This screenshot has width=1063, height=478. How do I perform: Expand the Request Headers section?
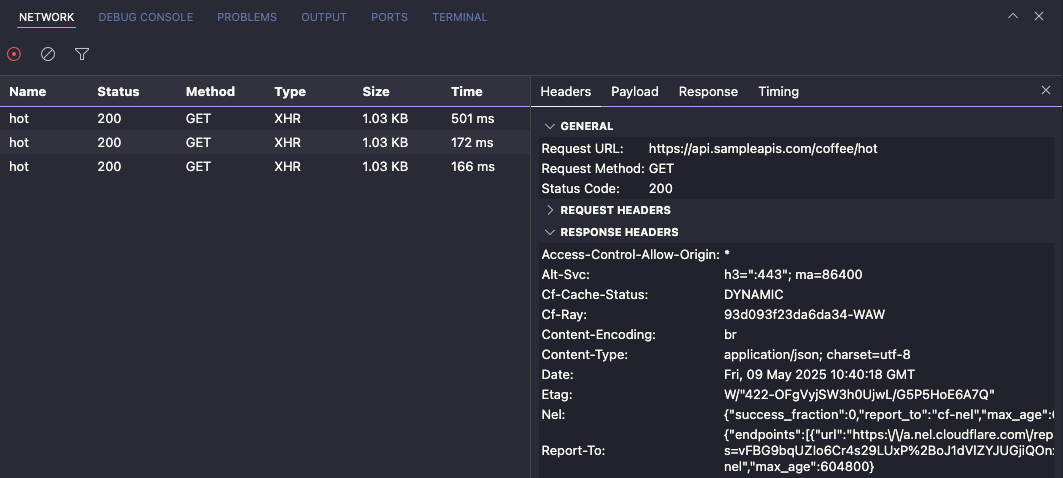(x=549, y=210)
